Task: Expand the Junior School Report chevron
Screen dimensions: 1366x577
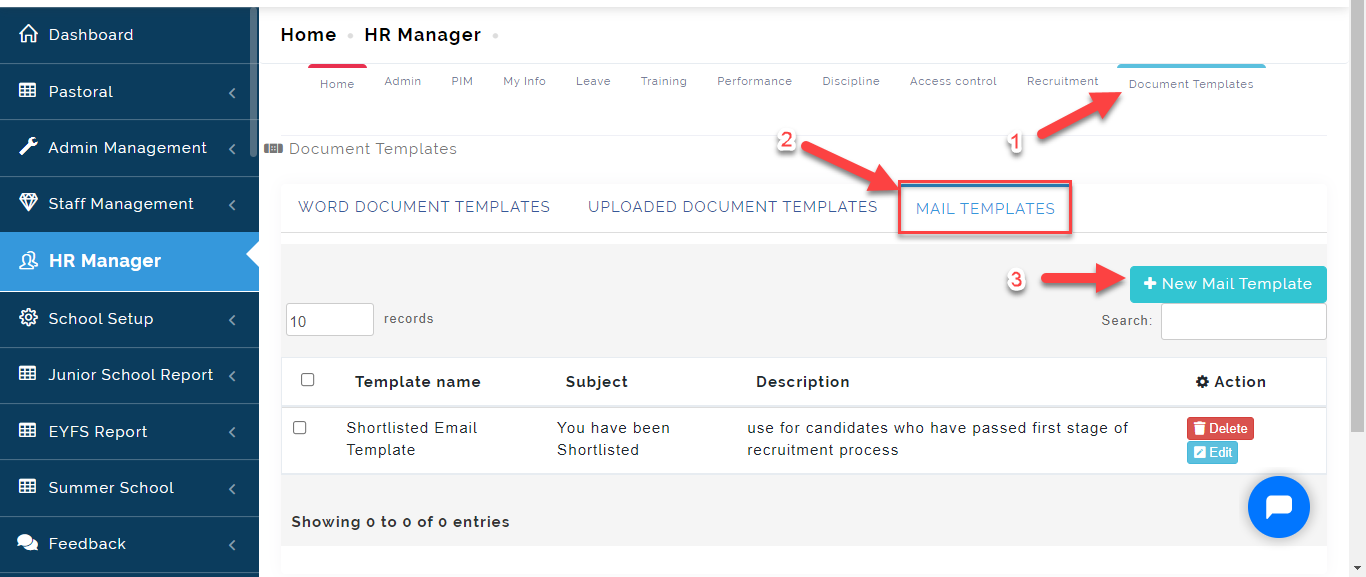Action: 232,376
